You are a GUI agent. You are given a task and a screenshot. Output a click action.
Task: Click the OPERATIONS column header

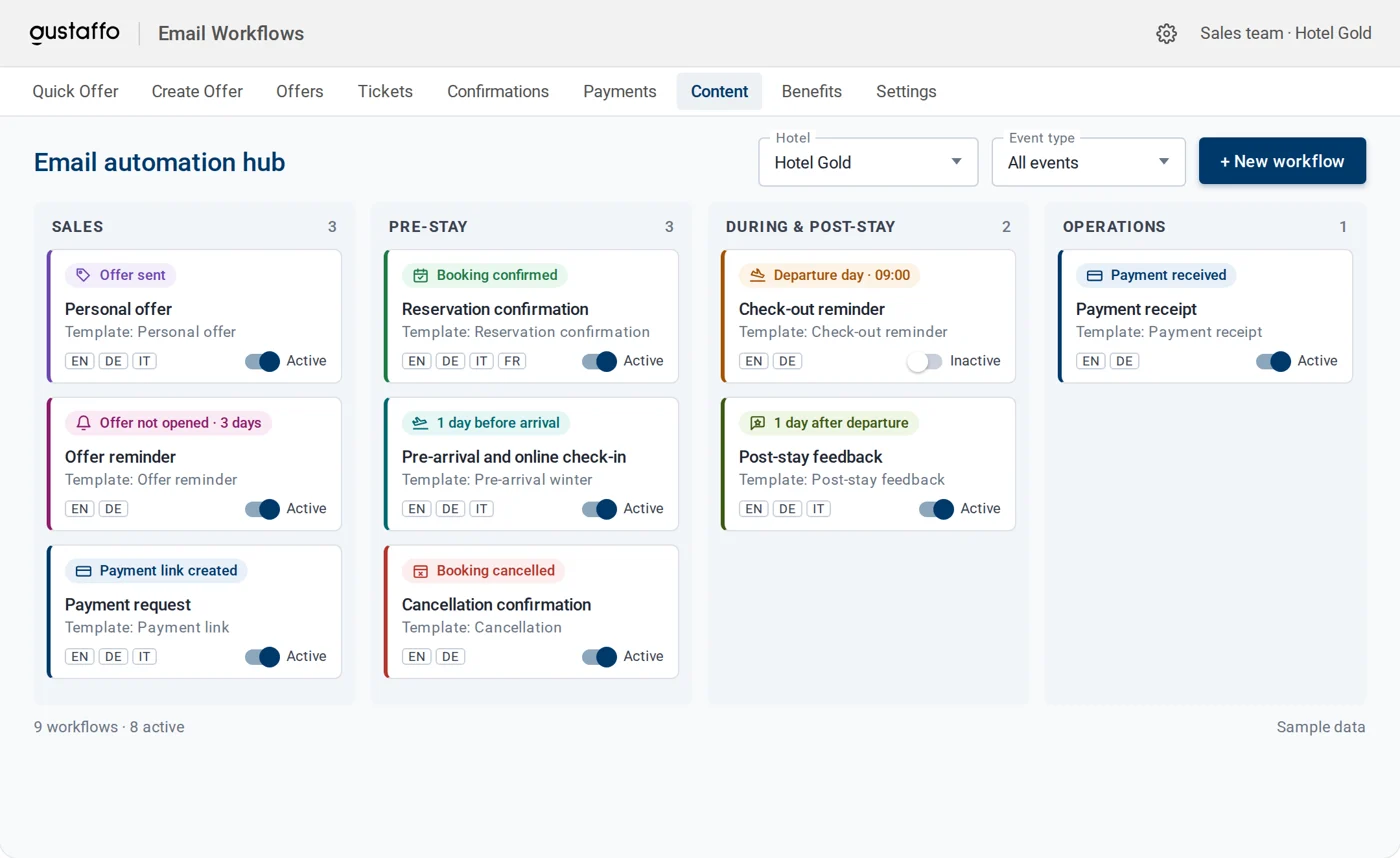pyautogui.click(x=1114, y=227)
